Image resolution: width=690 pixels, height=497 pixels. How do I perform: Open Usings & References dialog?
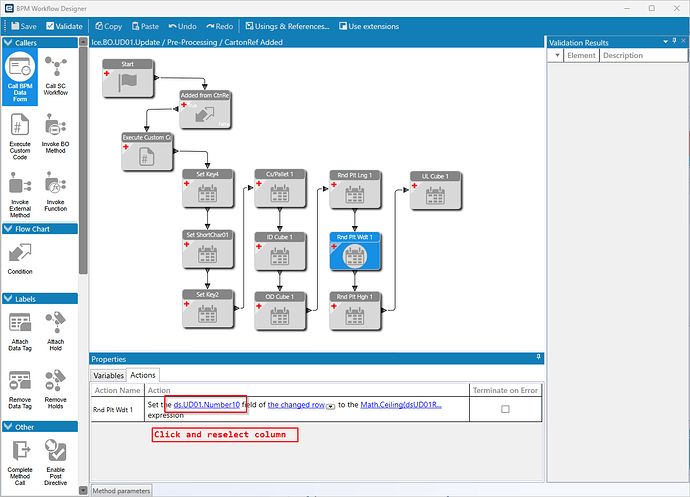pyautogui.click(x=287, y=26)
